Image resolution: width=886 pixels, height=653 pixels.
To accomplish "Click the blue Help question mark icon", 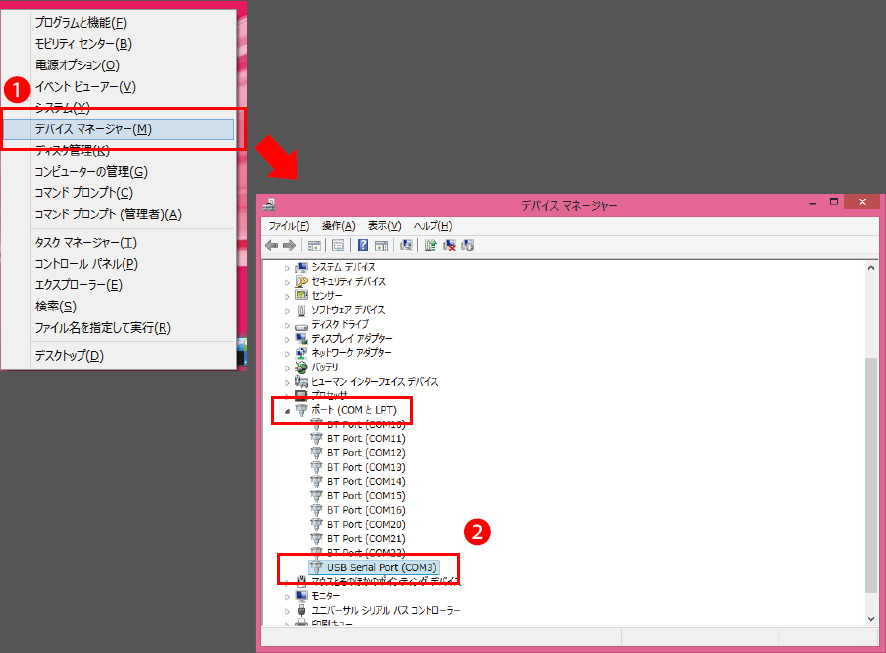I will (x=363, y=245).
